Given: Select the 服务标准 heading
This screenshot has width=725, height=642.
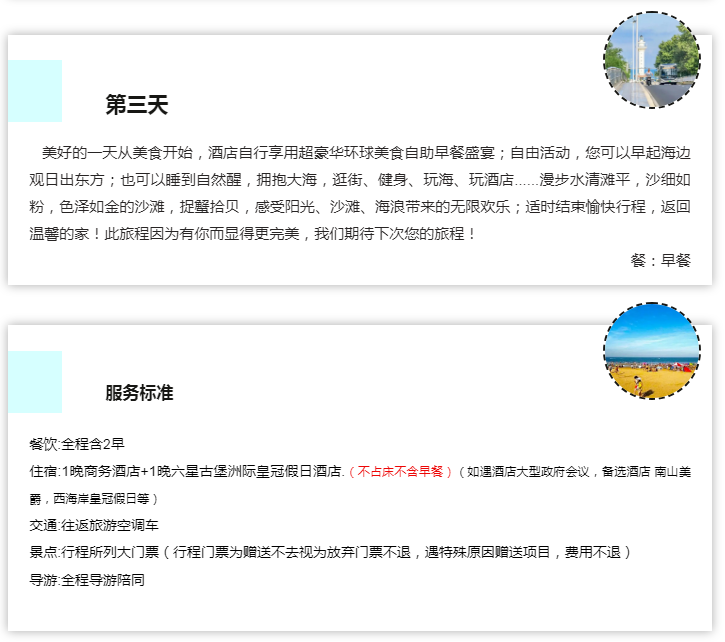Looking at the screenshot, I should click(139, 393).
